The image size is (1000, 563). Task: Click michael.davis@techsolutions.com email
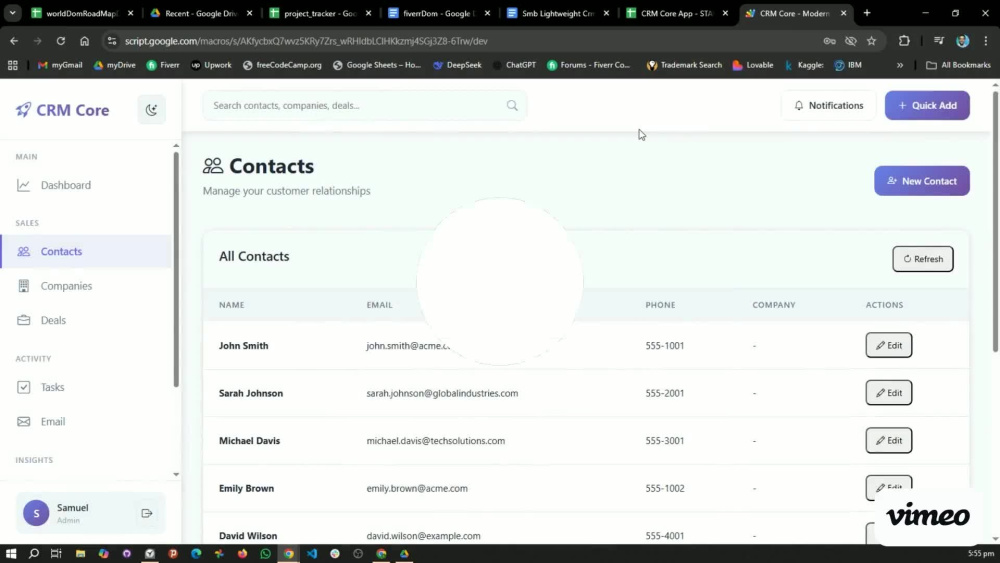click(x=436, y=441)
